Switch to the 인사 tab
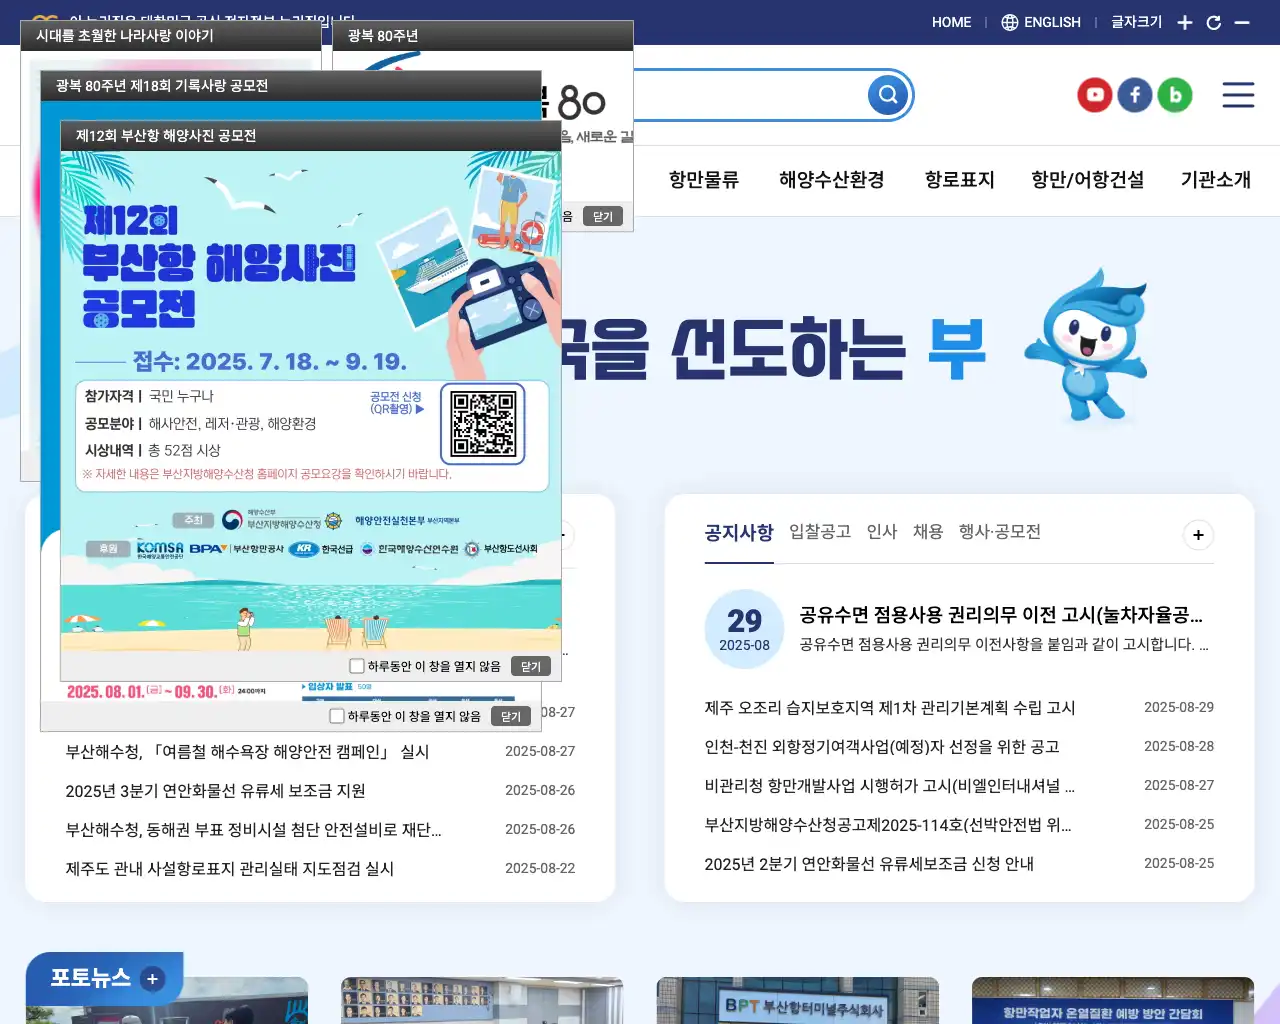 tap(882, 532)
